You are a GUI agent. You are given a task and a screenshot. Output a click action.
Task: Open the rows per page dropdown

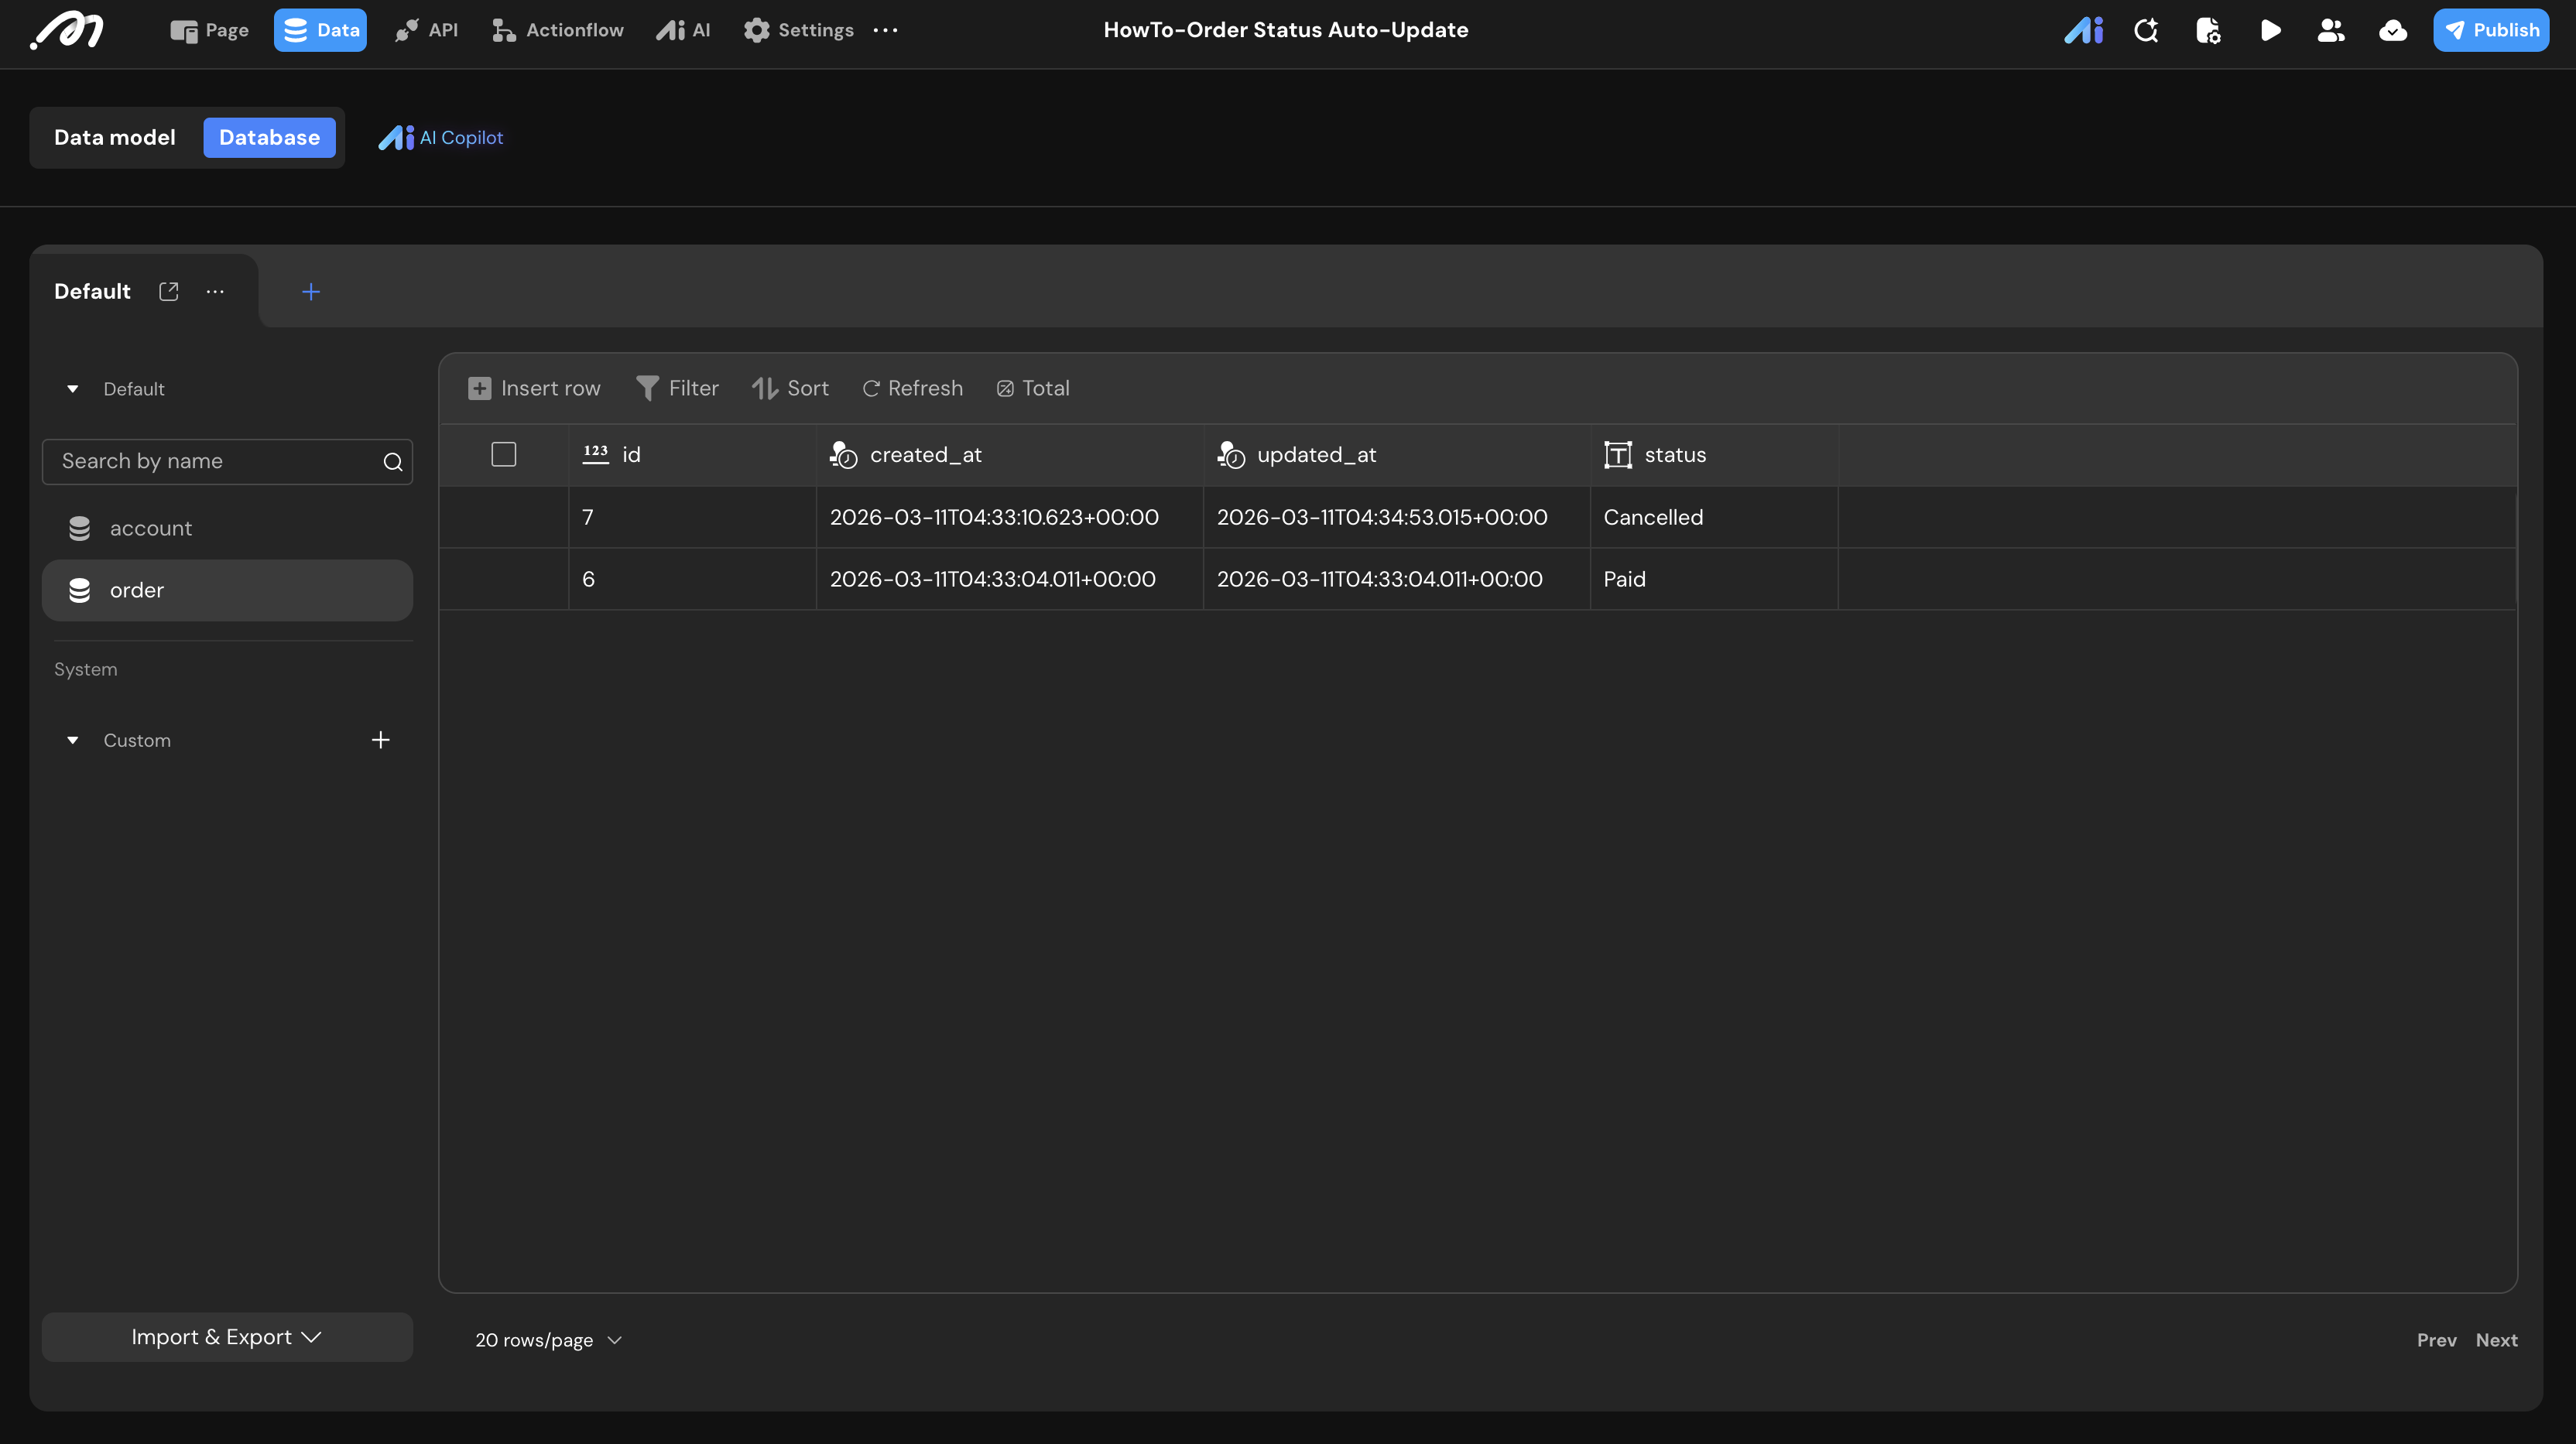(x=548, y=1340)
